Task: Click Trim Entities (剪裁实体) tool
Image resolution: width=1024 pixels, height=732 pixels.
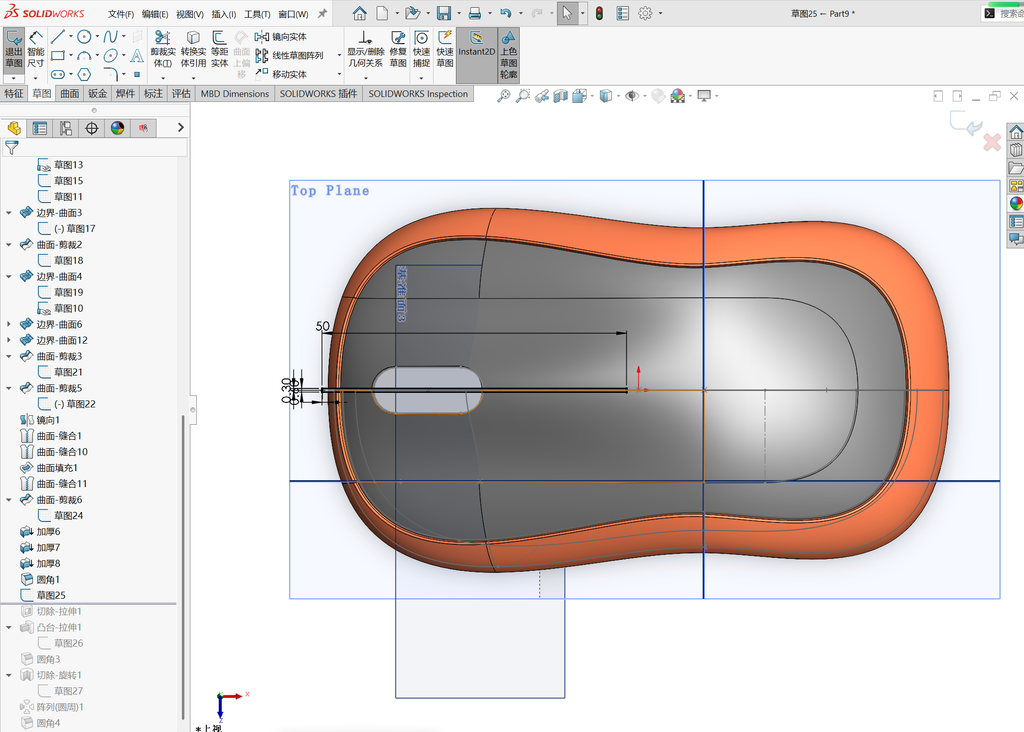Action: click(x=163, y=50)
